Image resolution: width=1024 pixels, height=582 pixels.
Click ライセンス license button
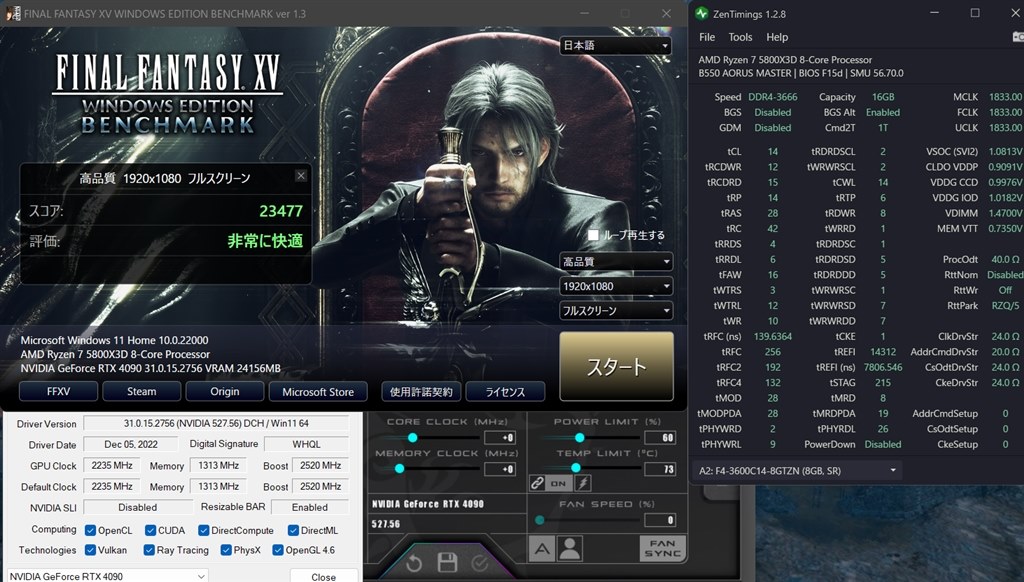click(x=505, y=391)
